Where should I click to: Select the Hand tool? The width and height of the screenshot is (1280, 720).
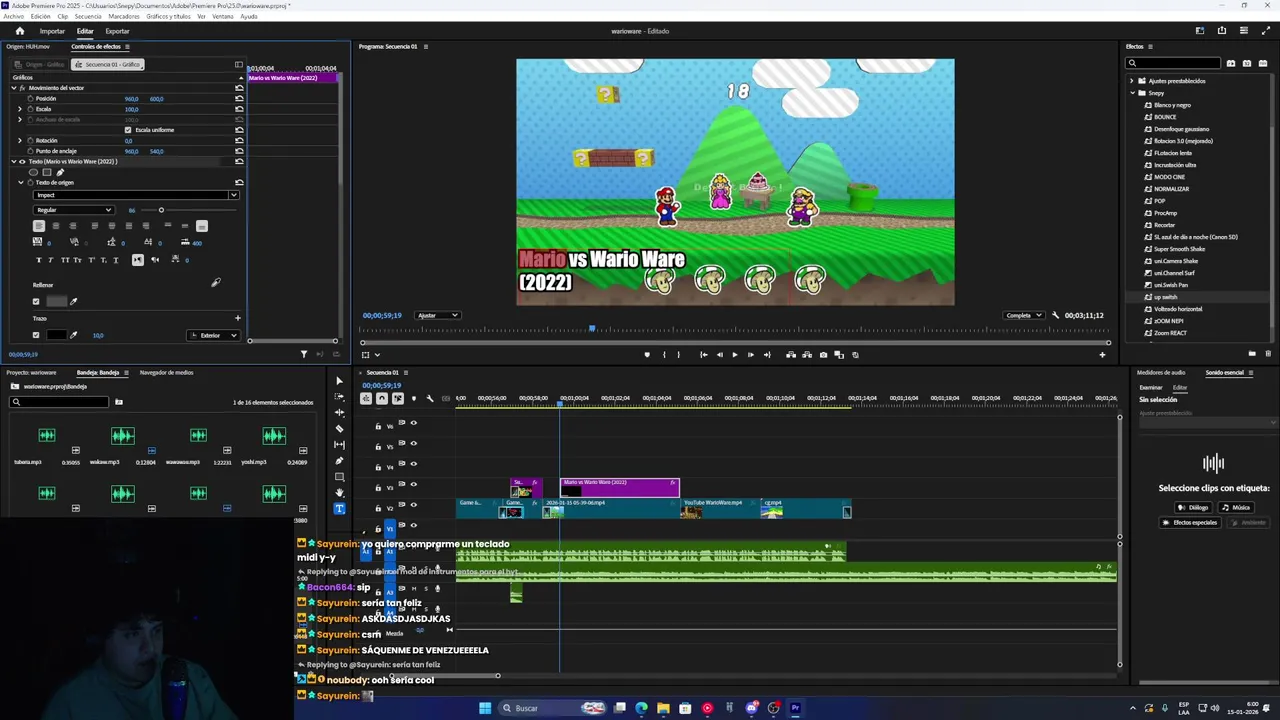point(339,493)
